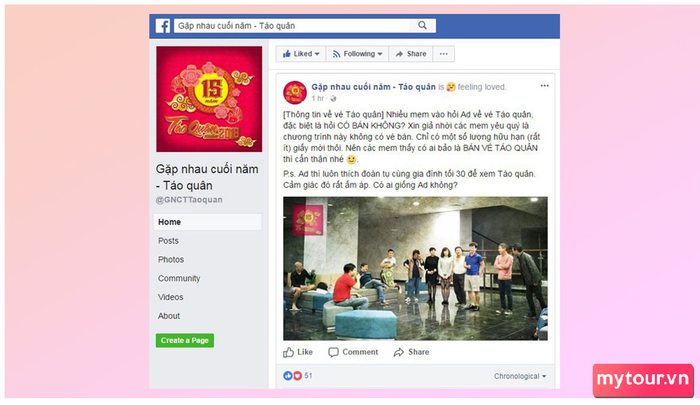Image resolution: width=700 pixels, height=405 pixels.
Task: Open the Chronological sort dropdown
Action: [520, 376]
